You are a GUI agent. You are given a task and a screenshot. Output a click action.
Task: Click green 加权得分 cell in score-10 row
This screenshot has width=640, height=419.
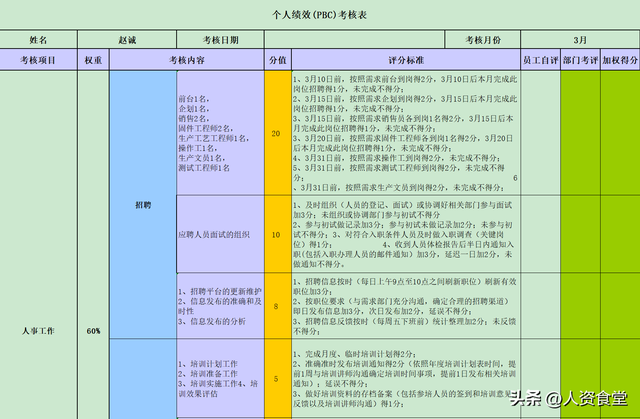click(620, 234)
